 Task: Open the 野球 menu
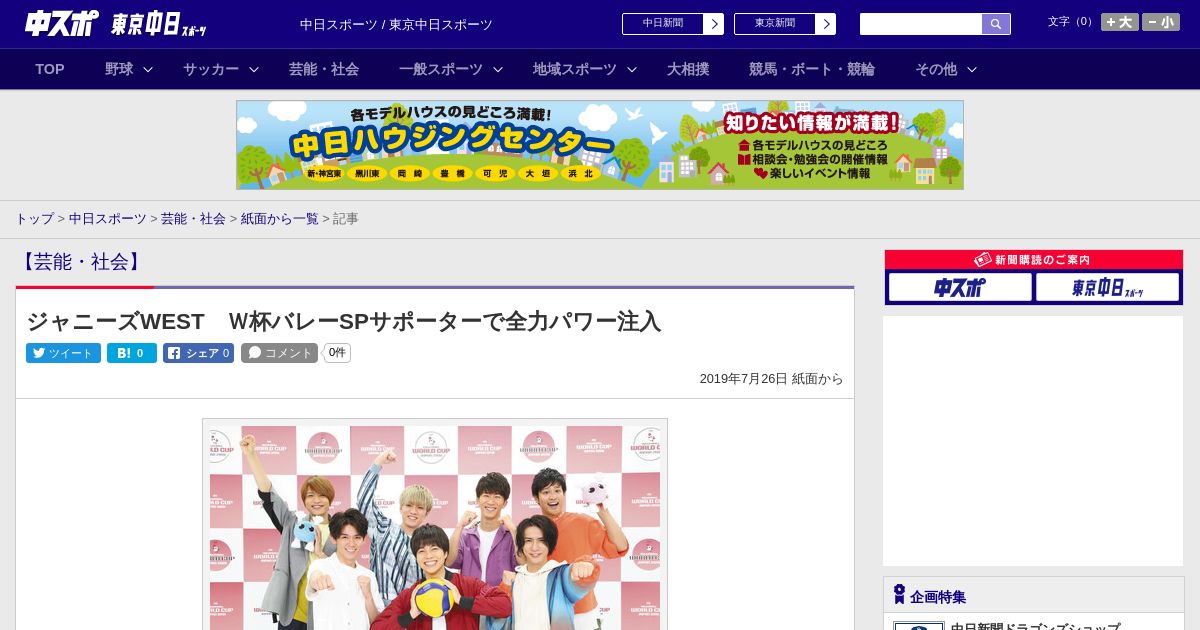tap(119, 69)
